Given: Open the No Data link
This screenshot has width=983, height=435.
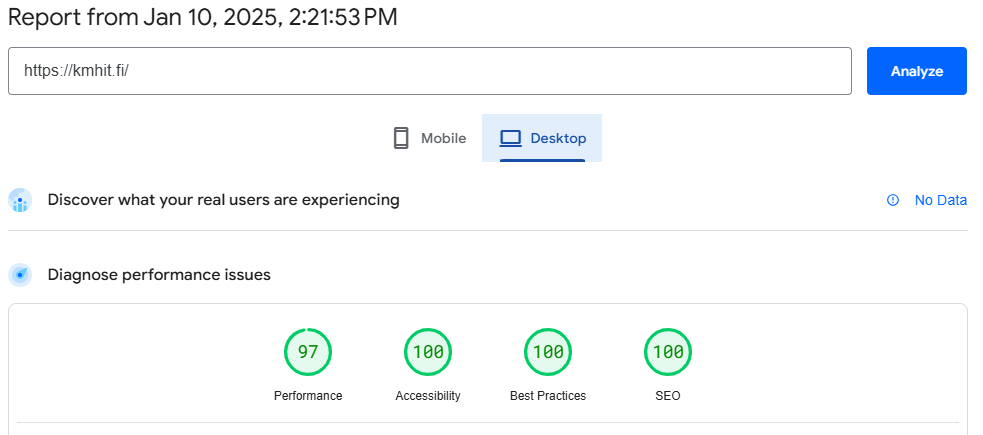Looking at the screenshot, I should coord(940,200).
